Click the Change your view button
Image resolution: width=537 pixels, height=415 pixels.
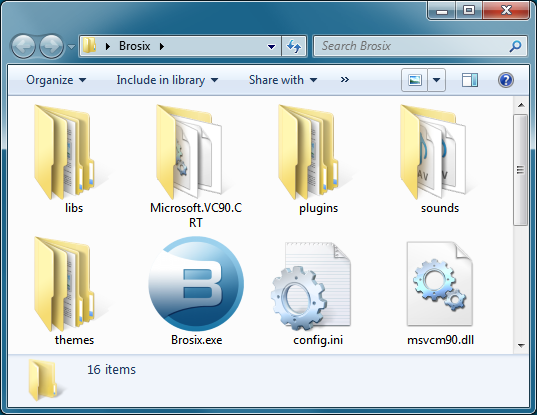tap(414, 80)
